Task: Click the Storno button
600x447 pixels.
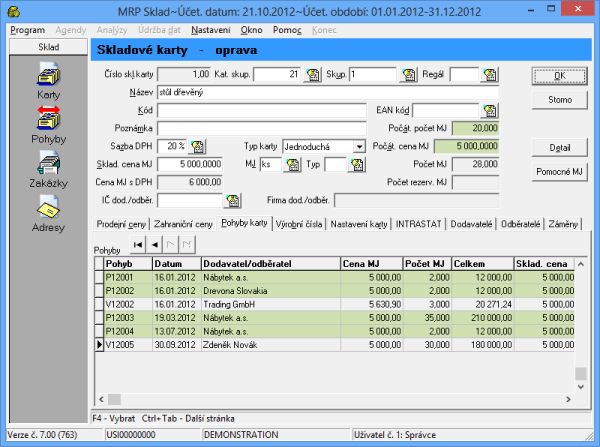Action: [559, 100]
